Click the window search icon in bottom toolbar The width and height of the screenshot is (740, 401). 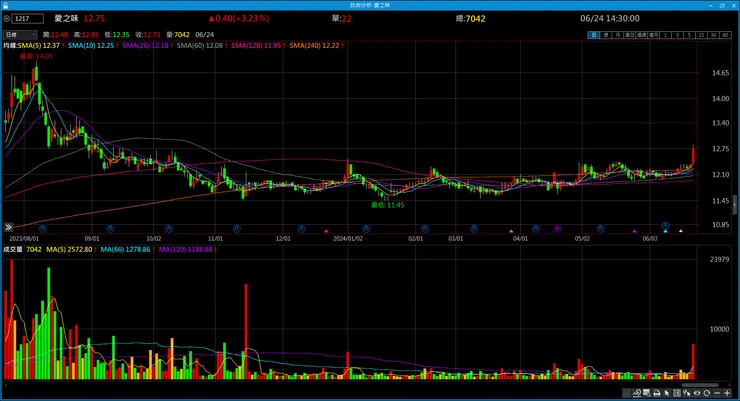647,393
